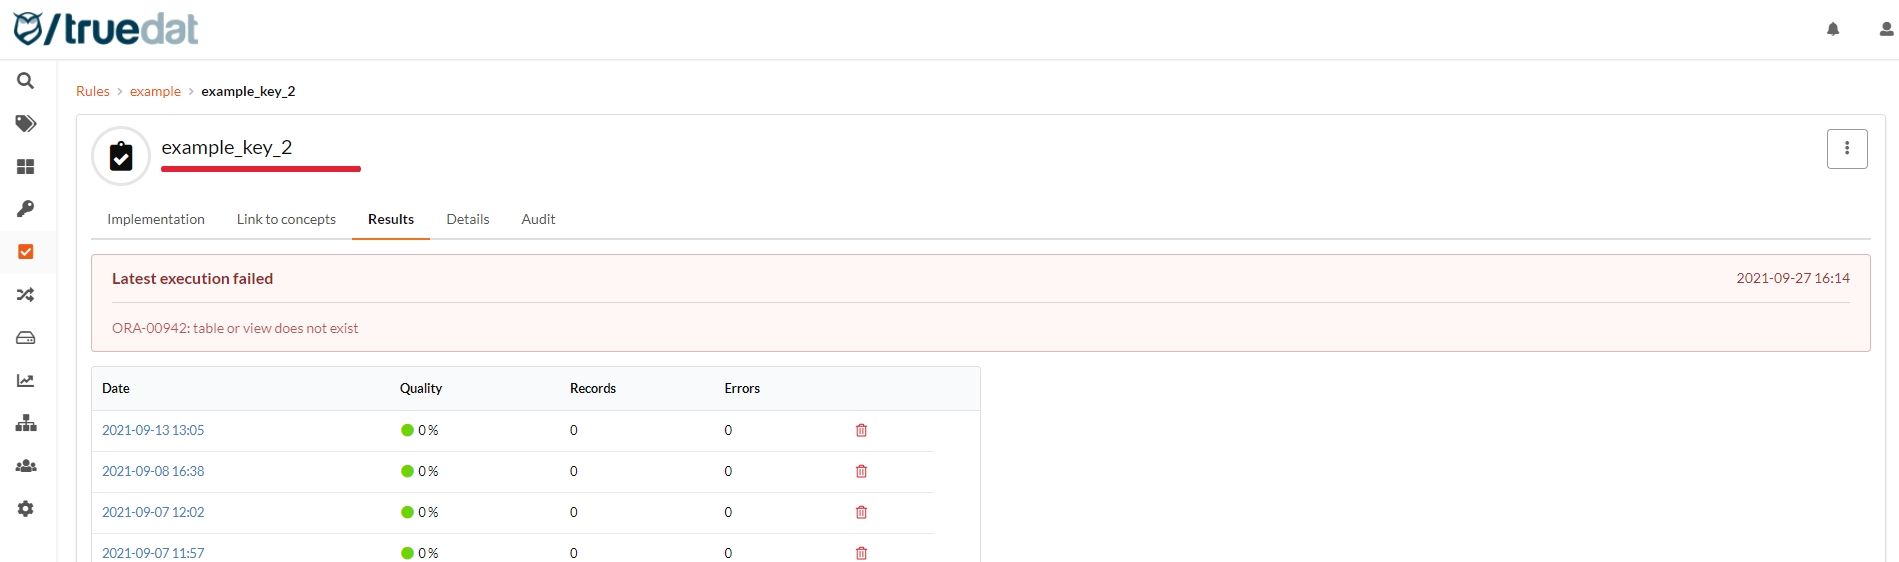The image size is (1899, 562).
Task: Delete the 2021-09-08 16:38 result
Action: click(x=861, y=472)
